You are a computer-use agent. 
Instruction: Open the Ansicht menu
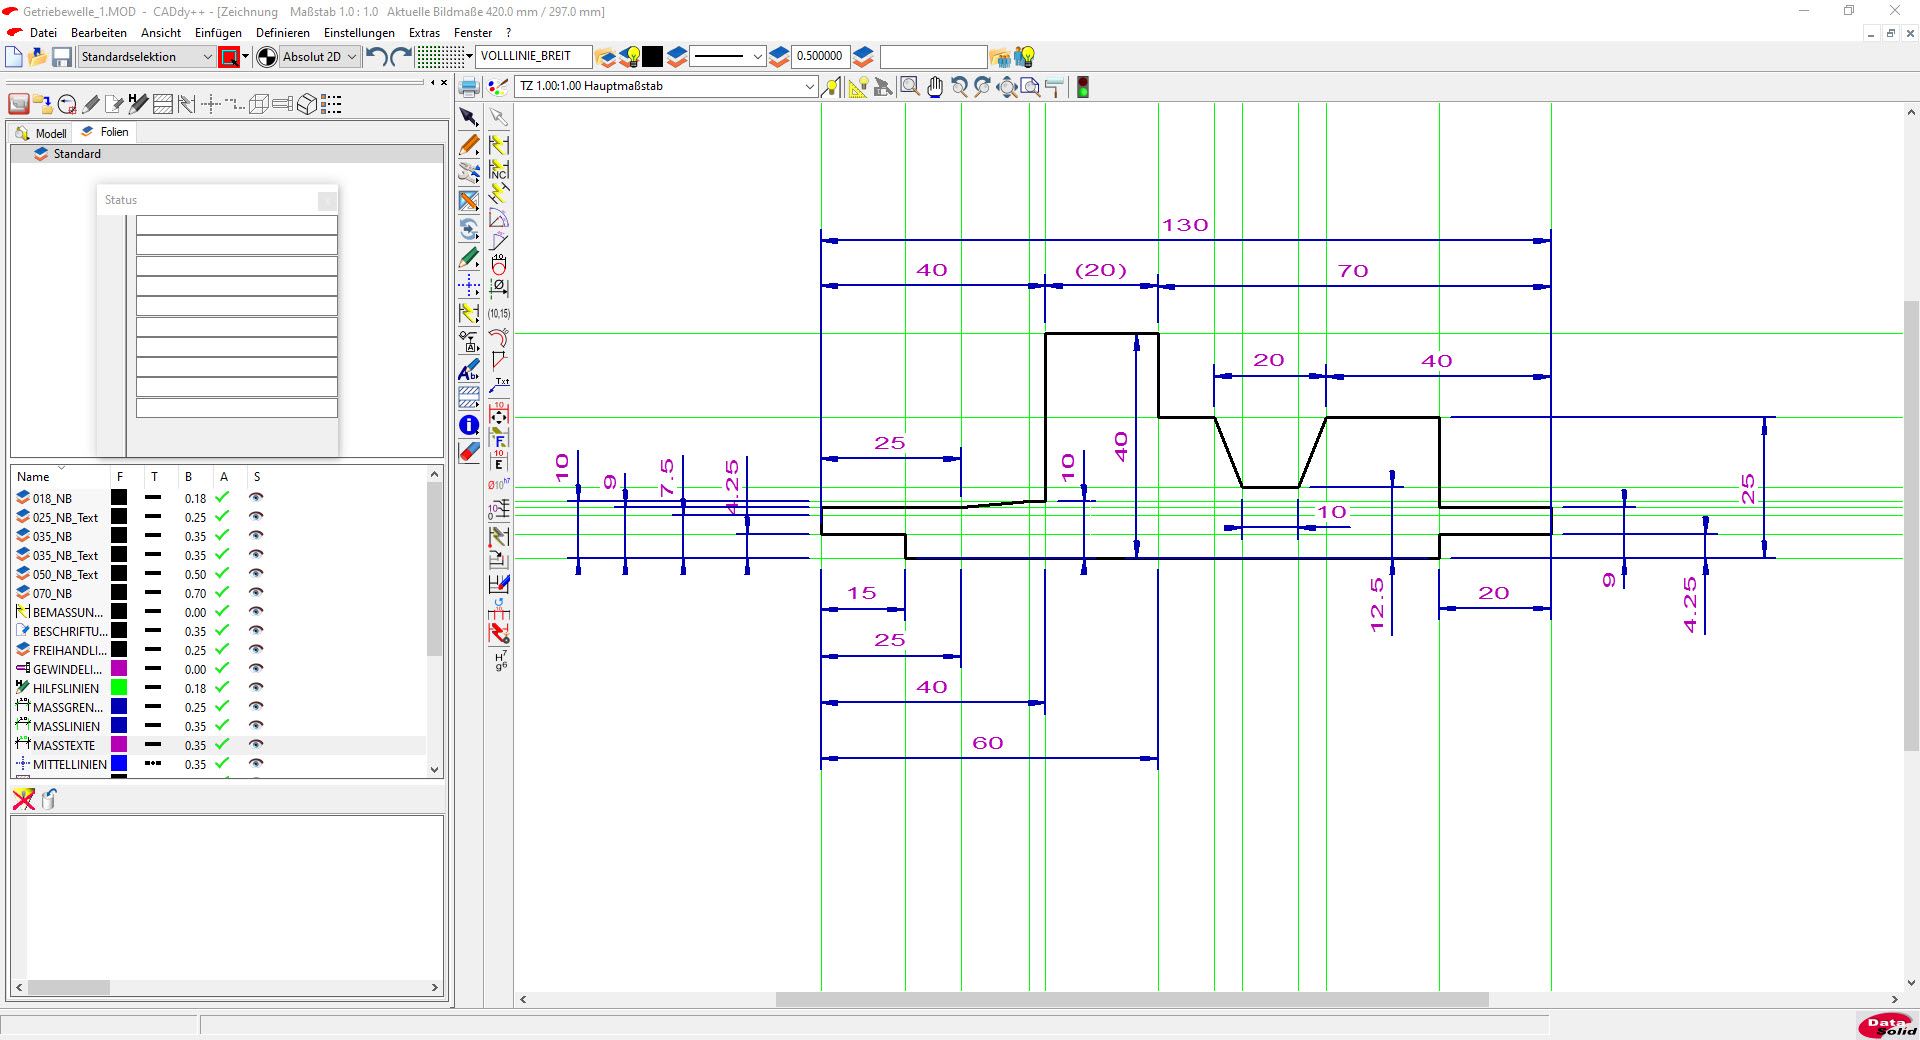tap(161, 33)
